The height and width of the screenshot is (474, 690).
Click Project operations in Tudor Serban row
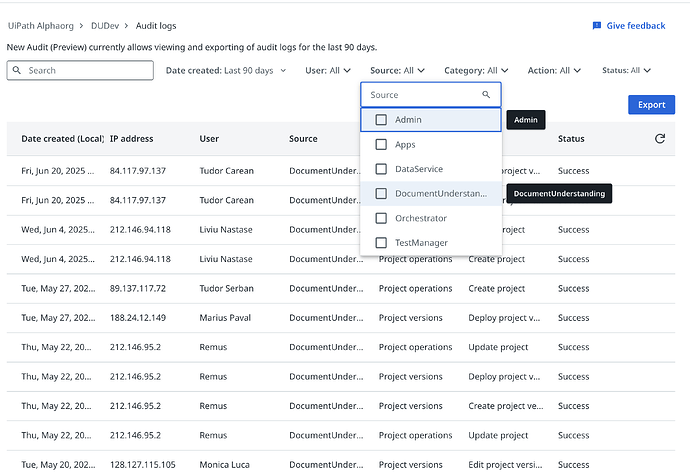[415, 288]
